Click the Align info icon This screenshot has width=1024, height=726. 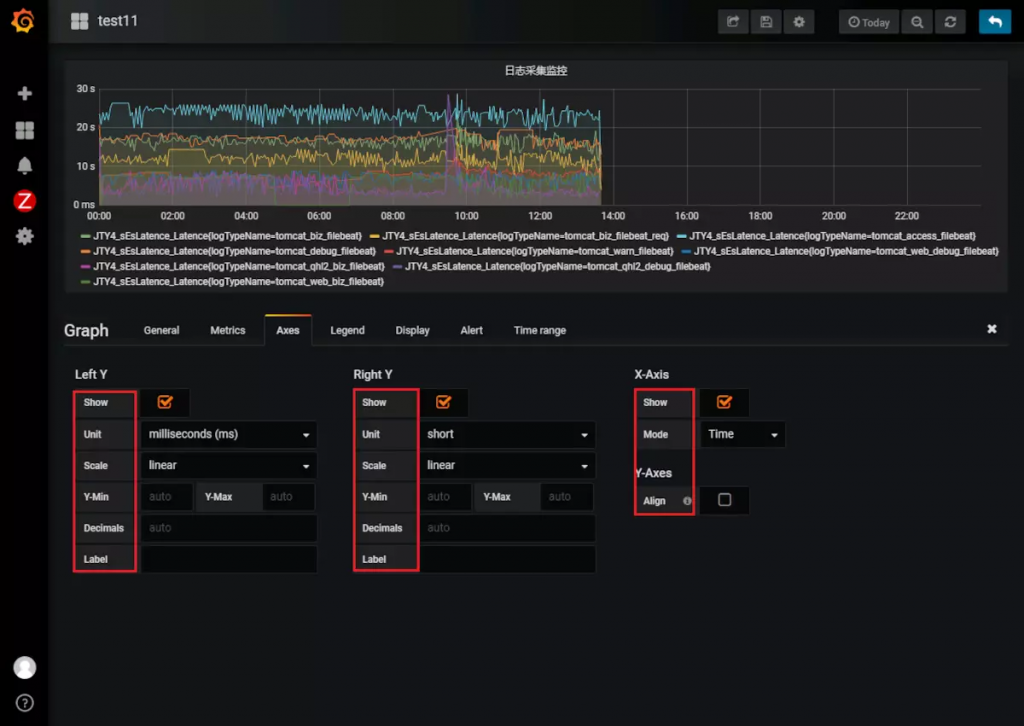pyautogui.click(x=687, y=501)
